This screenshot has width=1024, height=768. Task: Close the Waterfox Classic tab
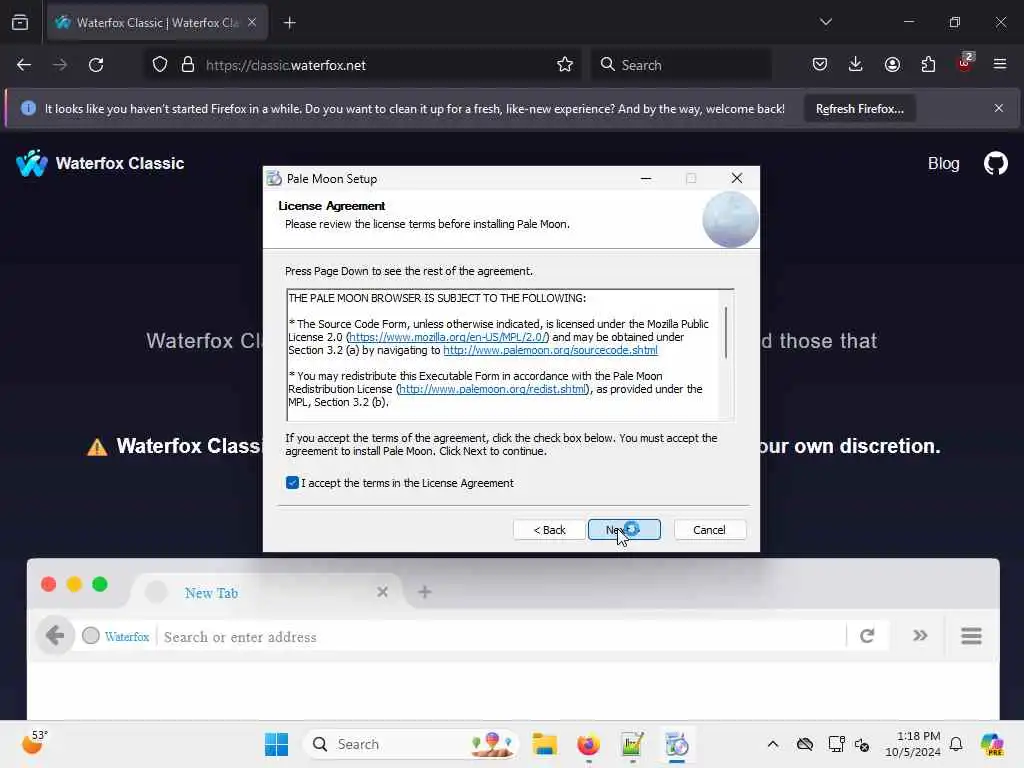pos(252,22)
